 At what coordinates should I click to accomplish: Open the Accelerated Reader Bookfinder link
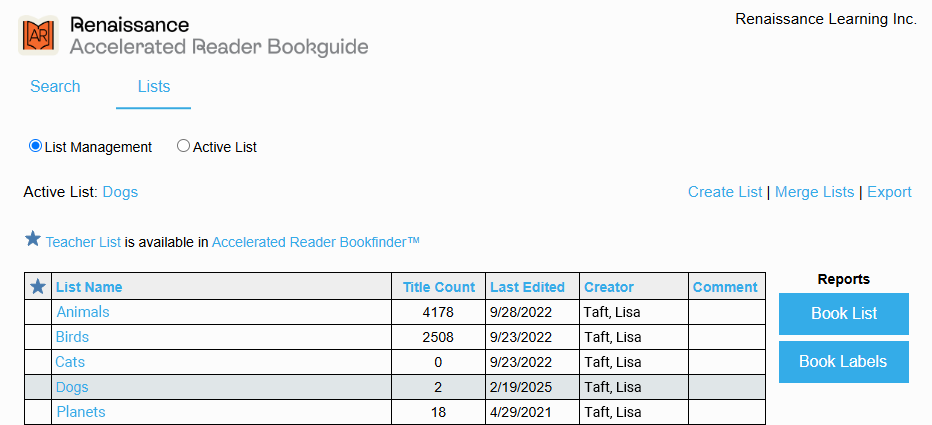pyautogui.click(x=315, y=242)
